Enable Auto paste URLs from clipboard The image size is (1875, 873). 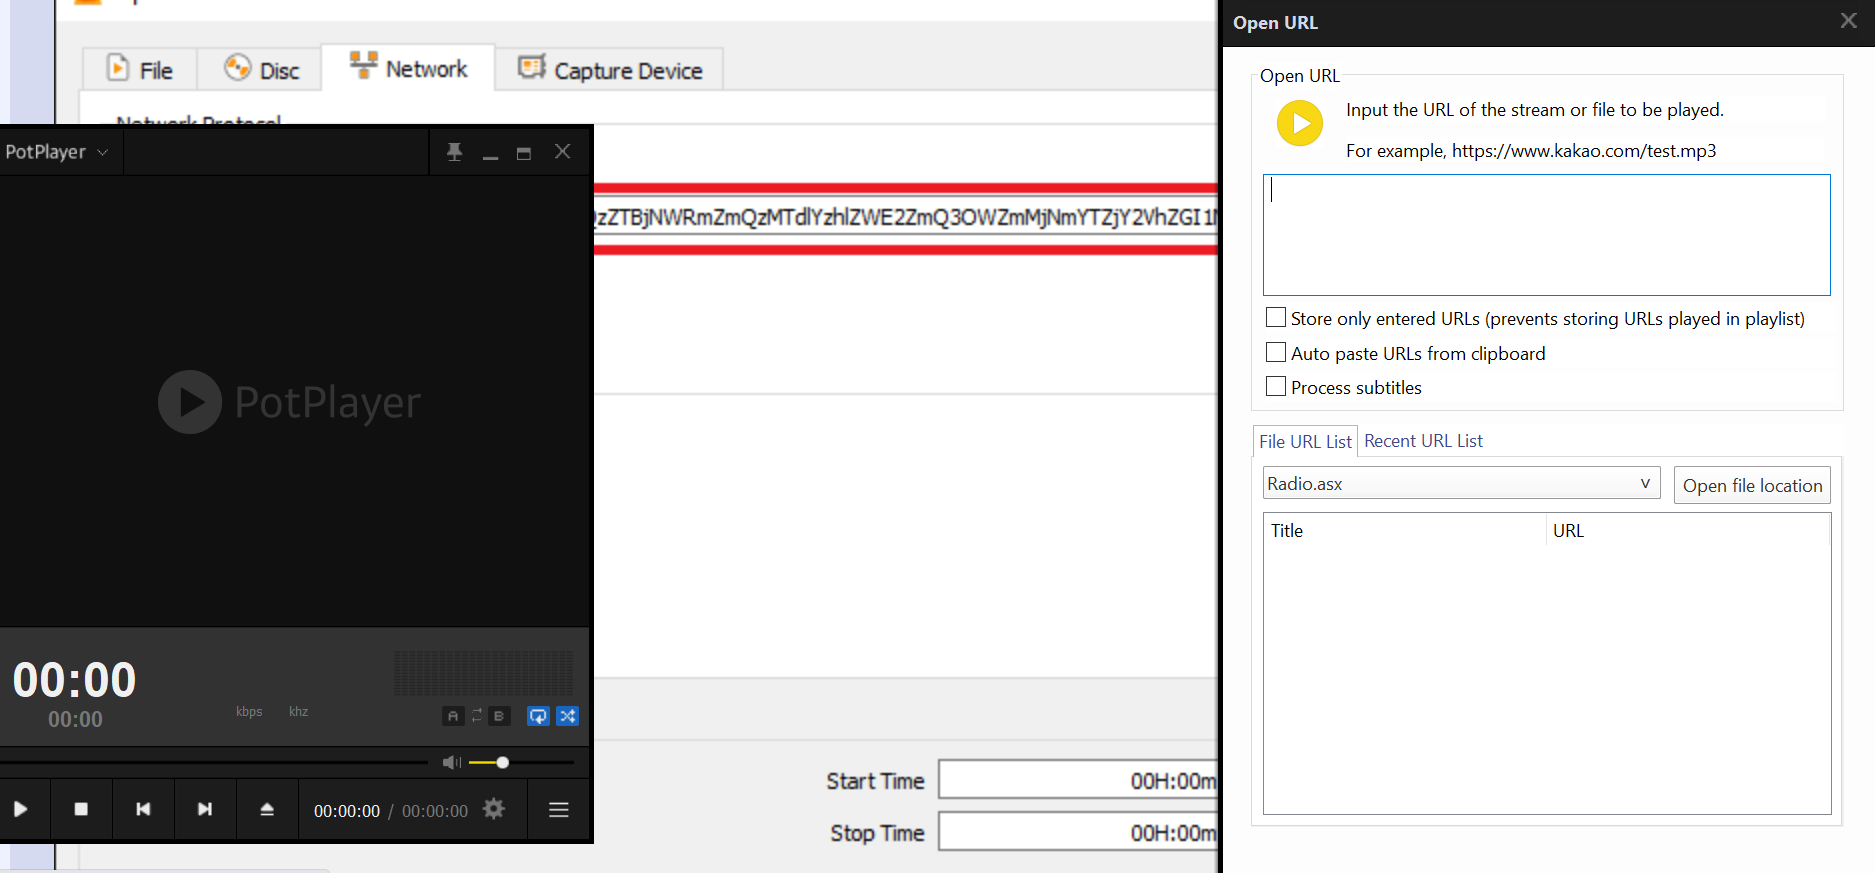(x=1276, y=352)
